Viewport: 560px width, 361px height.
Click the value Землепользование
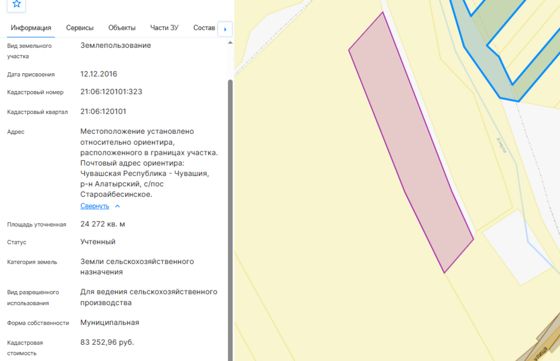coord(115,45)
